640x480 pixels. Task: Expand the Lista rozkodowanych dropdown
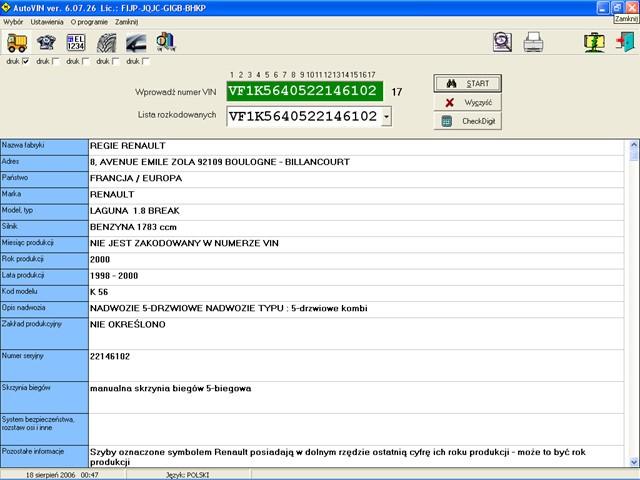click(386, 117)
